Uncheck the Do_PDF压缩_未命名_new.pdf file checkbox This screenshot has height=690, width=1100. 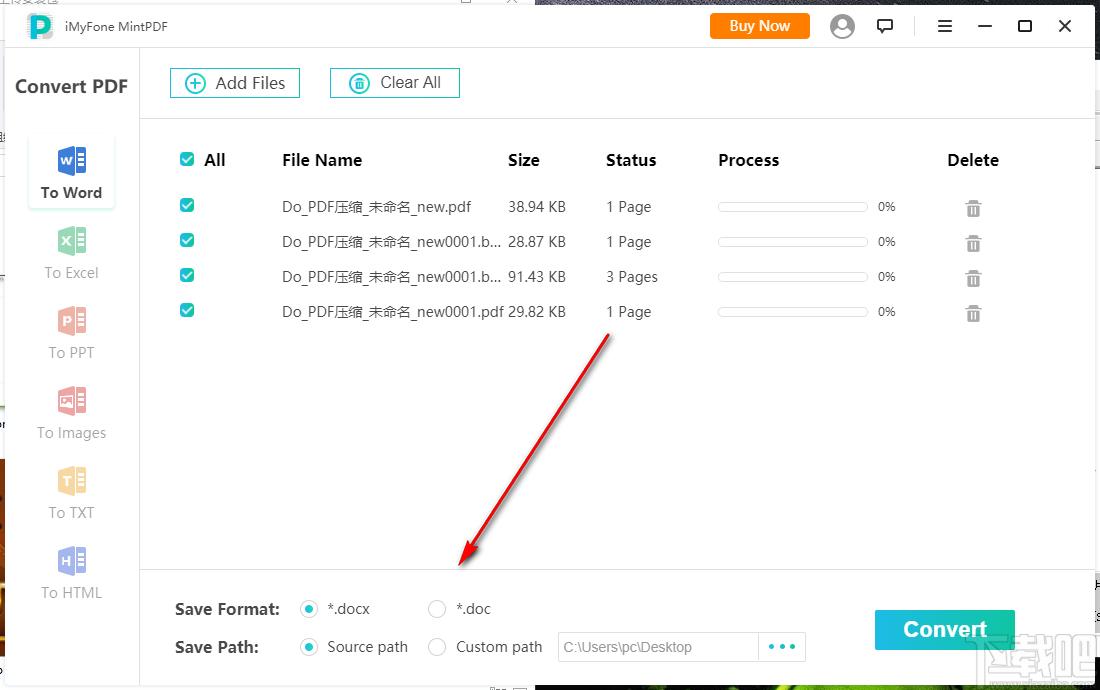click(187, 205)
